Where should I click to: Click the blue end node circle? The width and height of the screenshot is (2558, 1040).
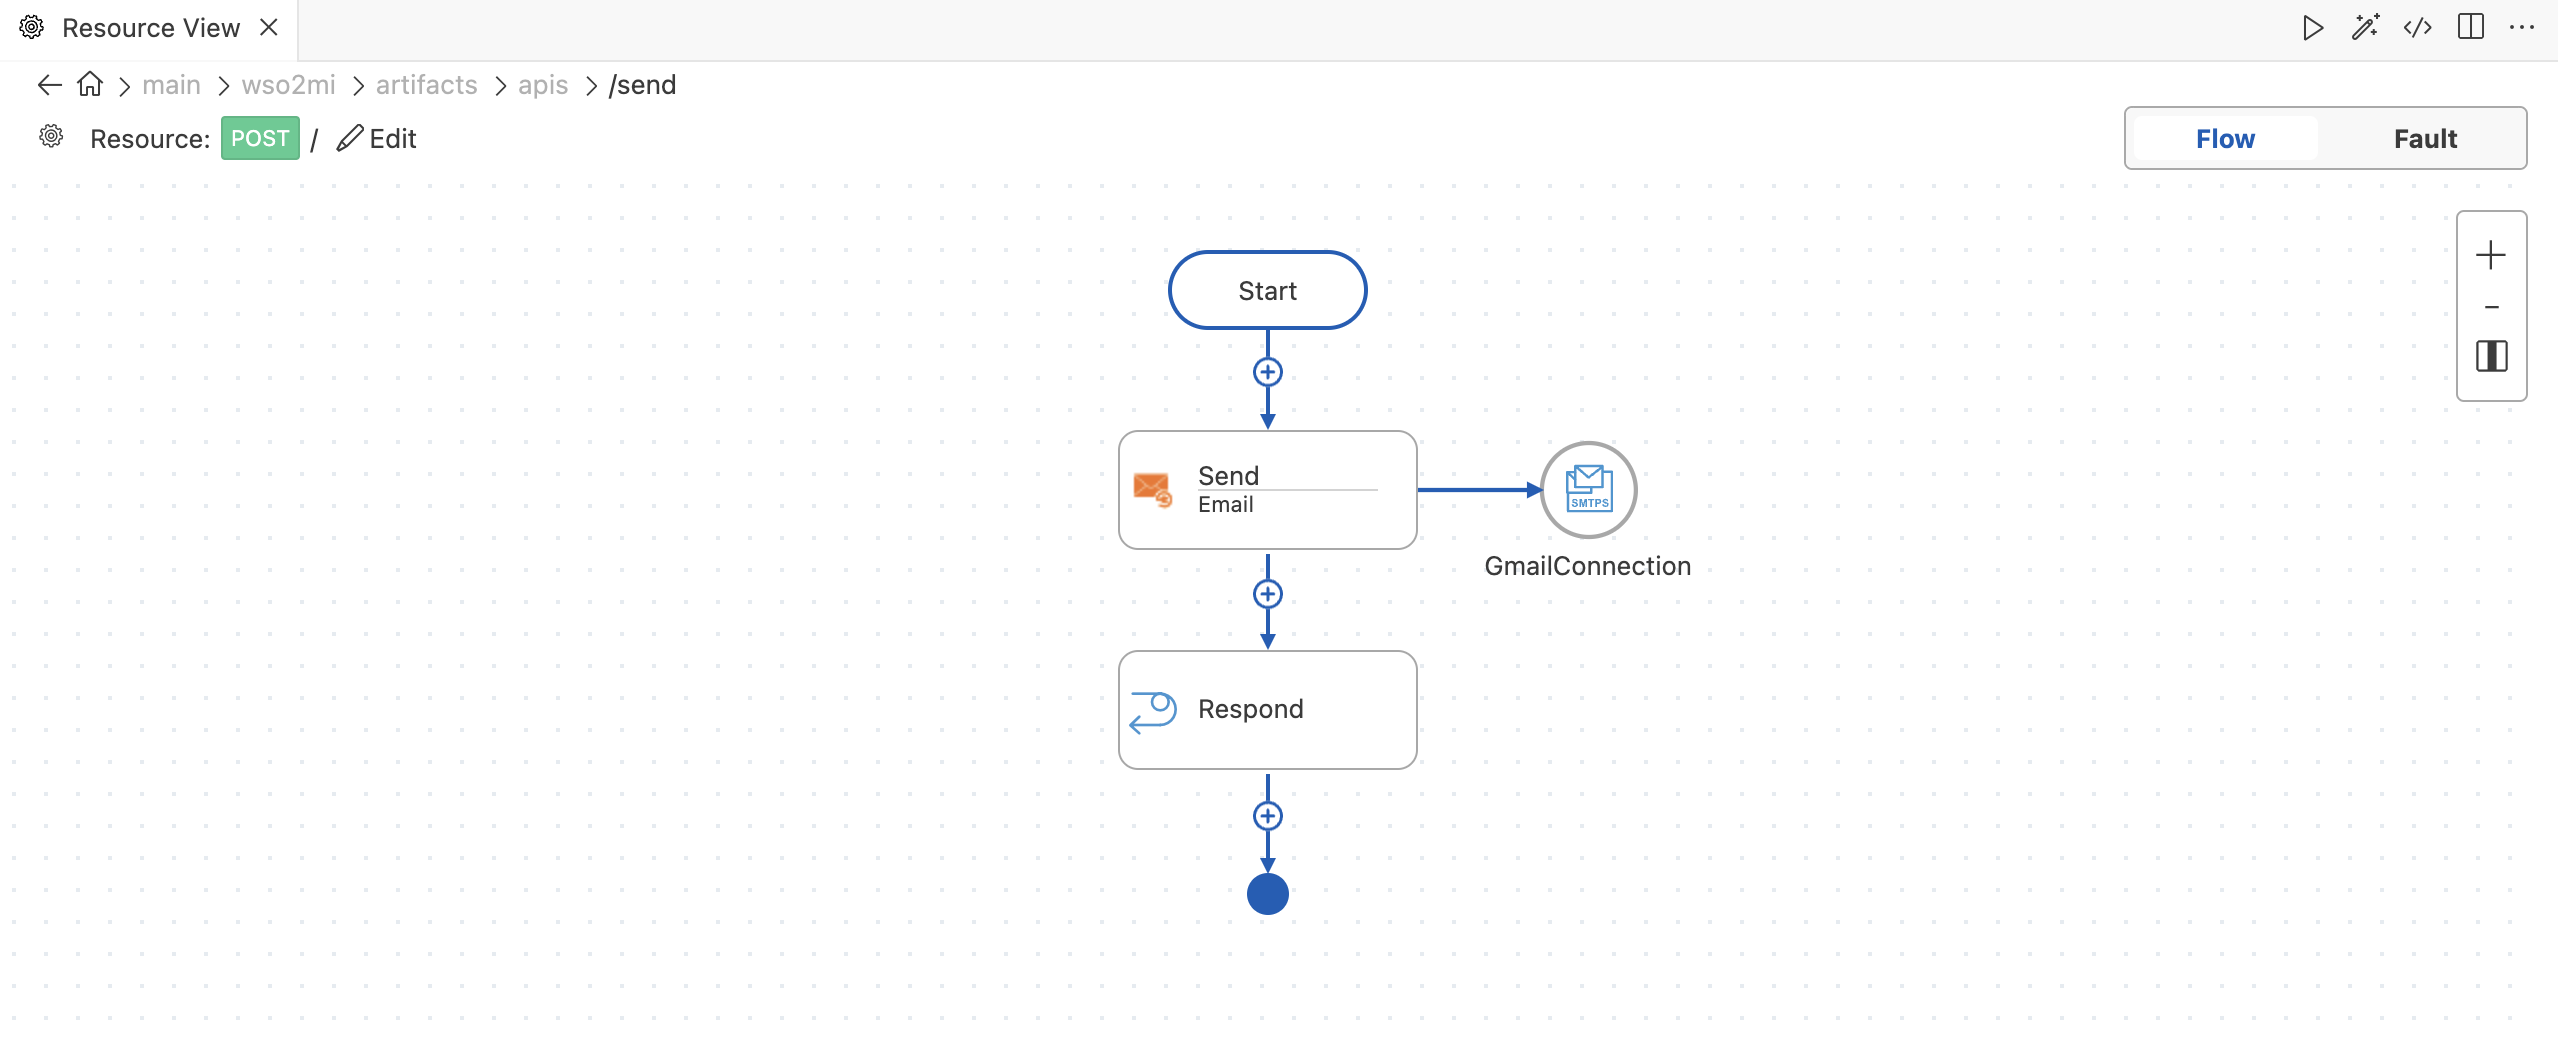click(1267, 894)
